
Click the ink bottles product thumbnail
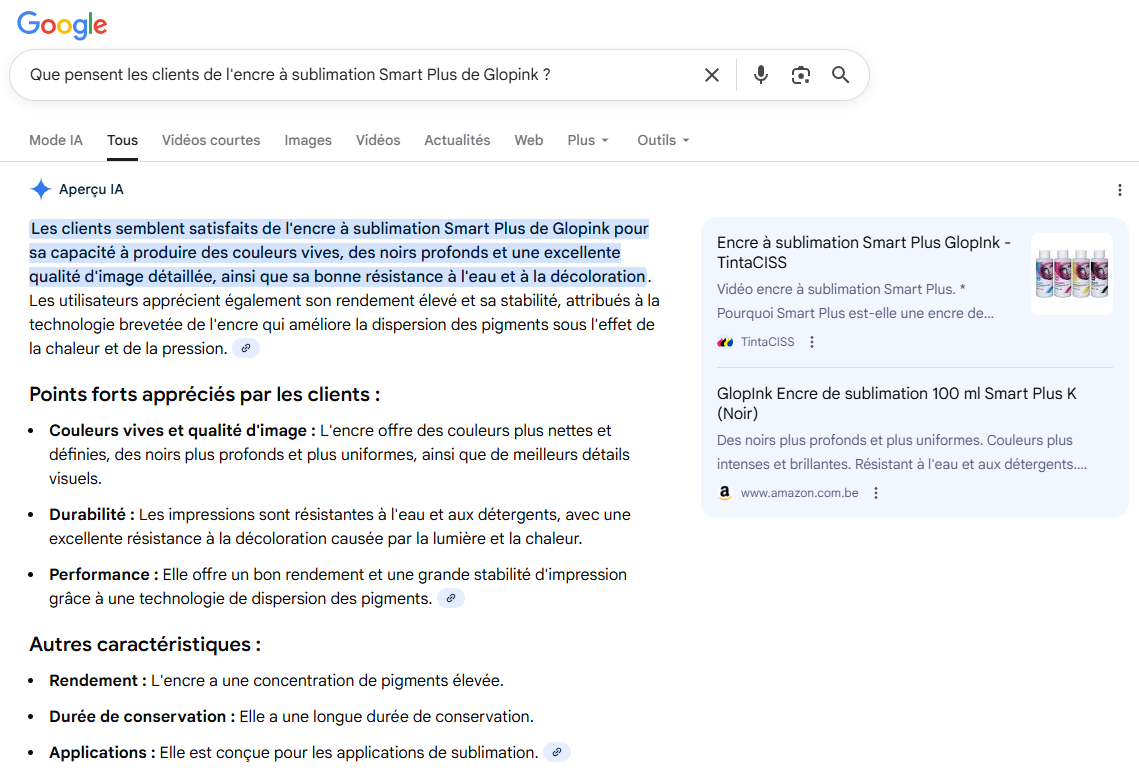[1071, 274]
